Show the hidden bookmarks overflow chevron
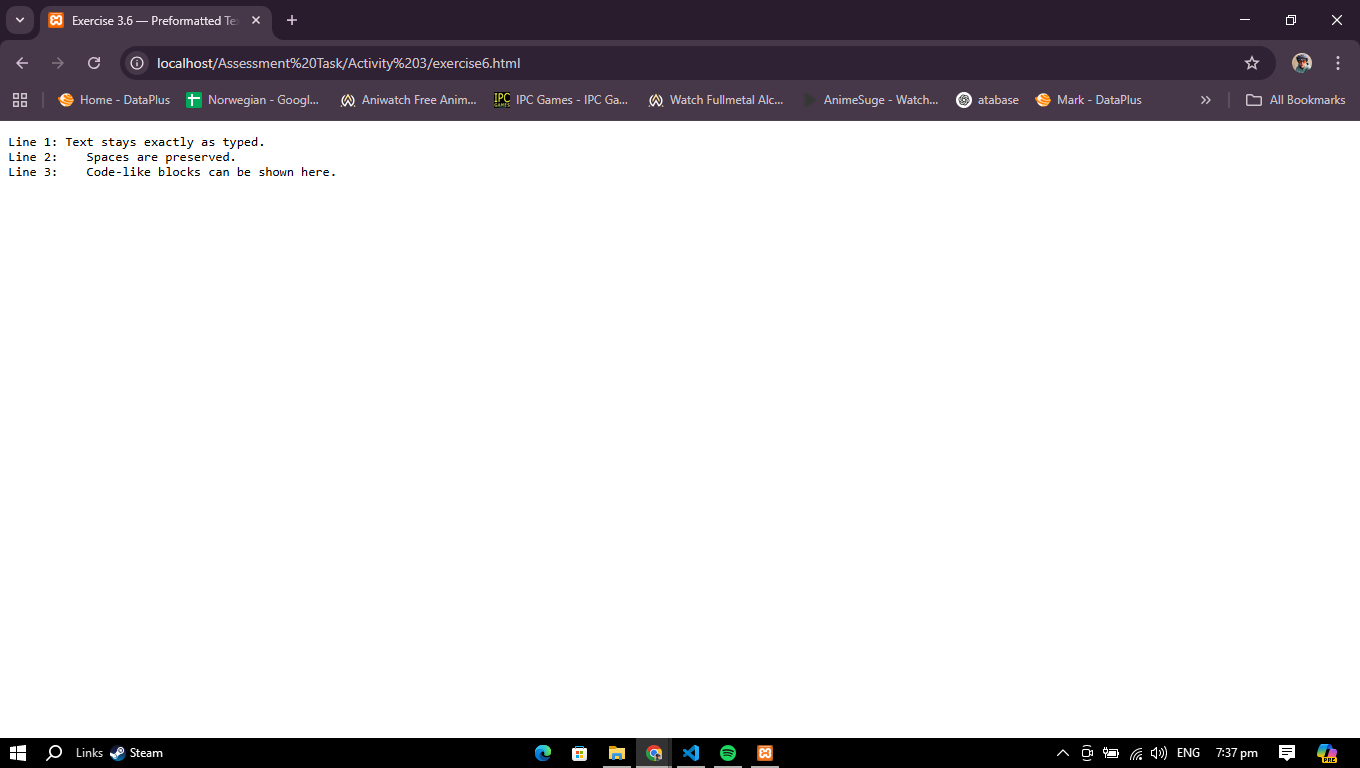Viewport: 1360px width, 768px height. [x=1205, y=100]
